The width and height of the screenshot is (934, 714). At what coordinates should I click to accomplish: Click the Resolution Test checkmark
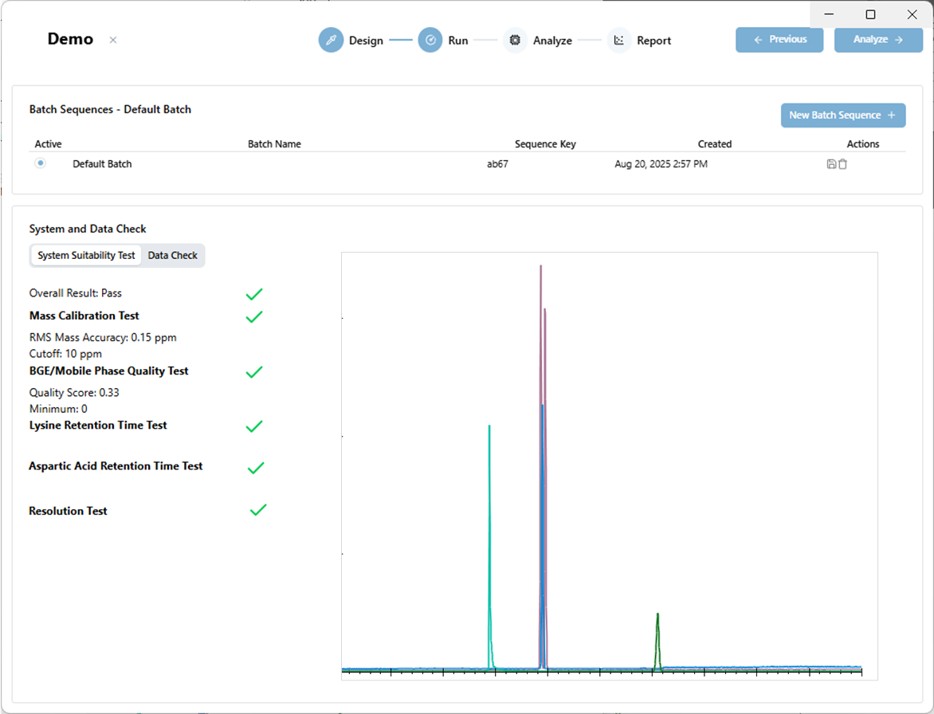coord(258,510)
